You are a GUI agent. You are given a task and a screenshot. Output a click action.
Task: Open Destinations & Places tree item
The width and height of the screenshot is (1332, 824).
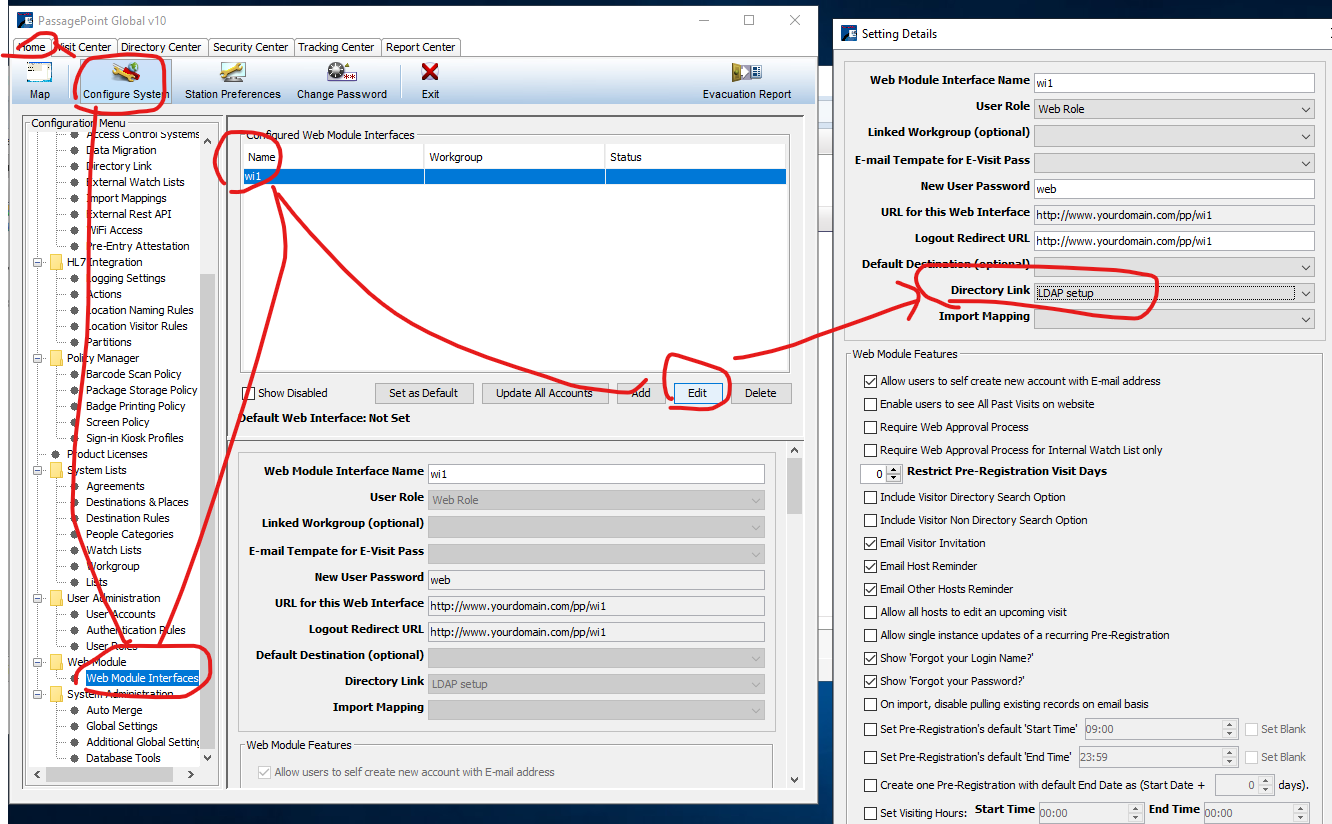point(137,502)
